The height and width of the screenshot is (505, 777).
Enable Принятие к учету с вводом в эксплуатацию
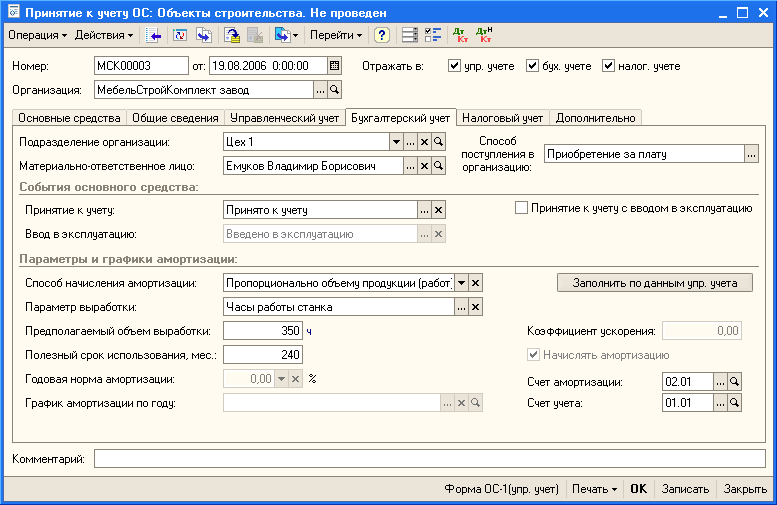pyautogui.click(x=521, y=208)
